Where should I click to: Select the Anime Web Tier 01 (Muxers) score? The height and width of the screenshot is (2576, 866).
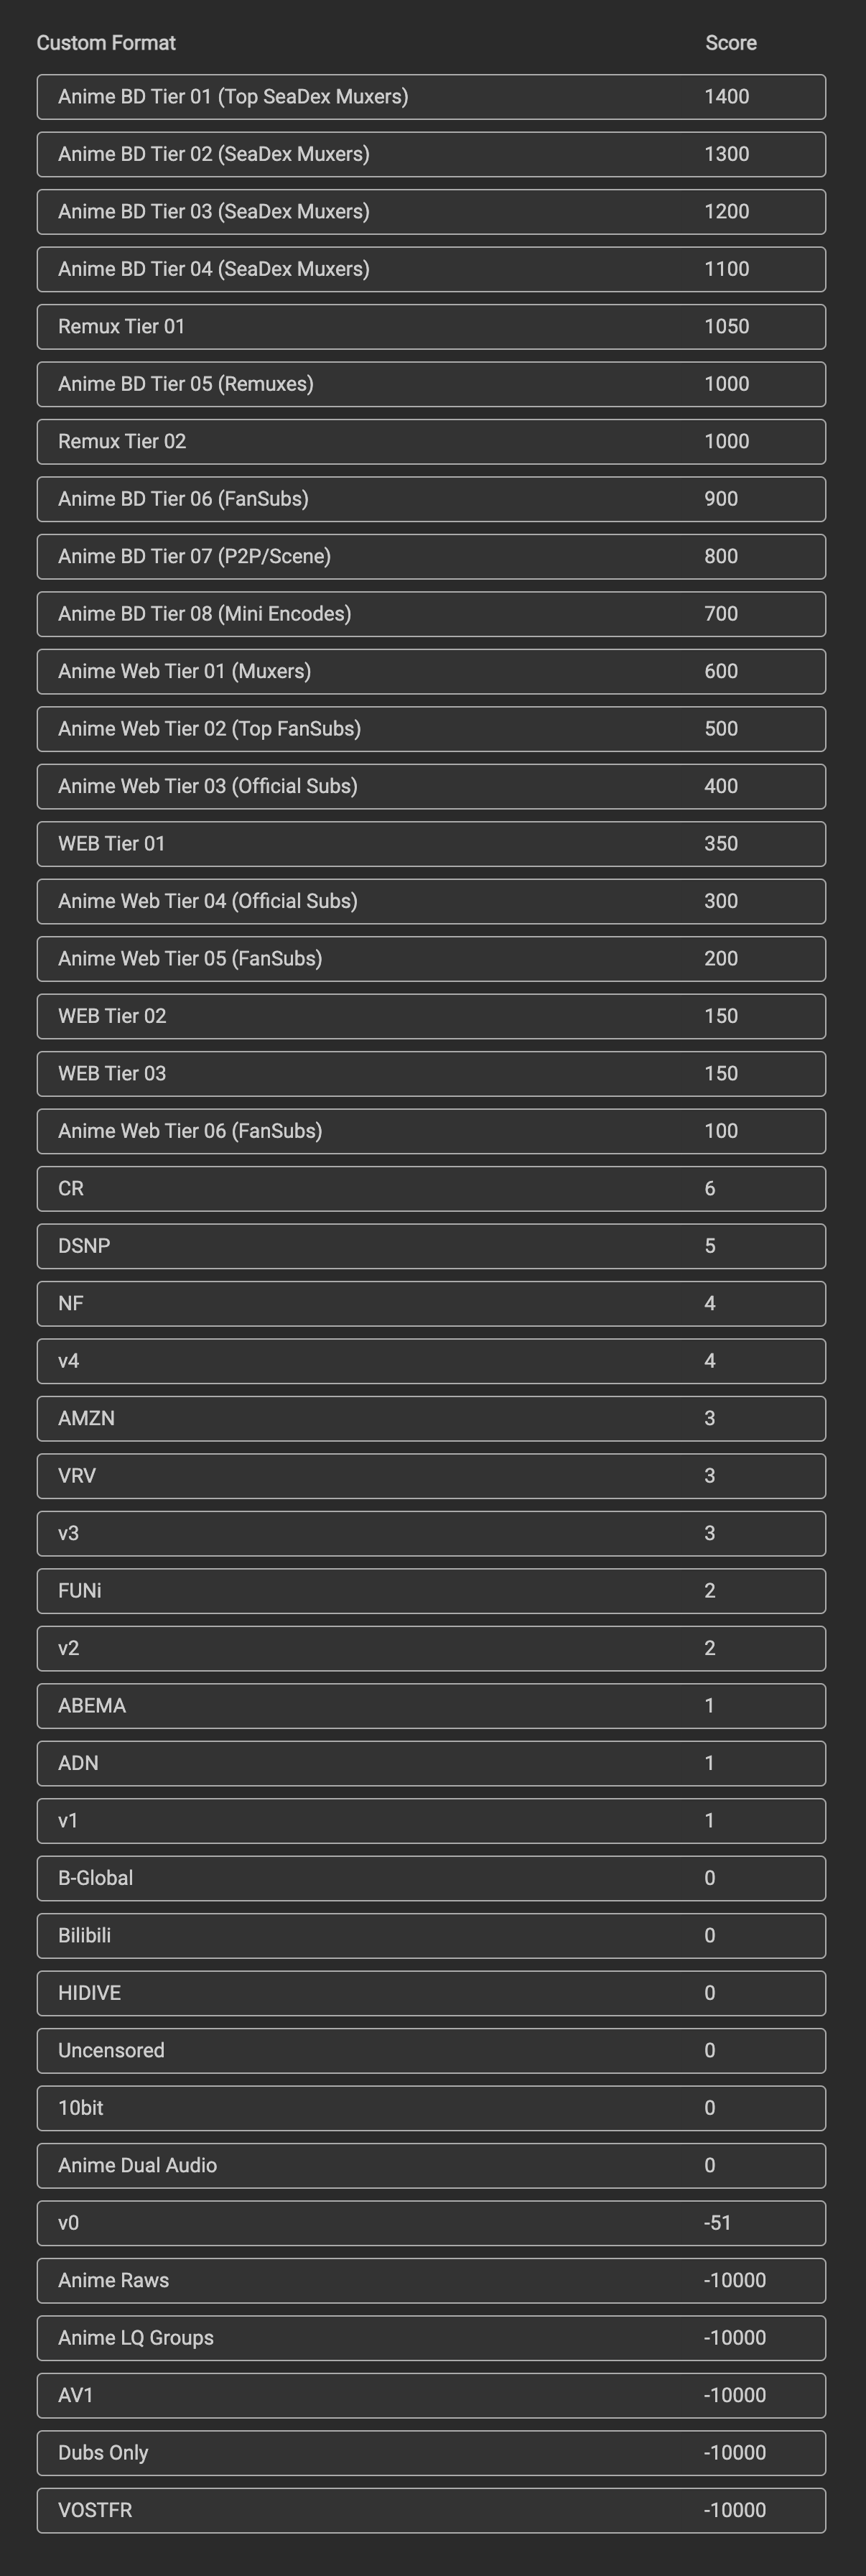tap(721, 671)
